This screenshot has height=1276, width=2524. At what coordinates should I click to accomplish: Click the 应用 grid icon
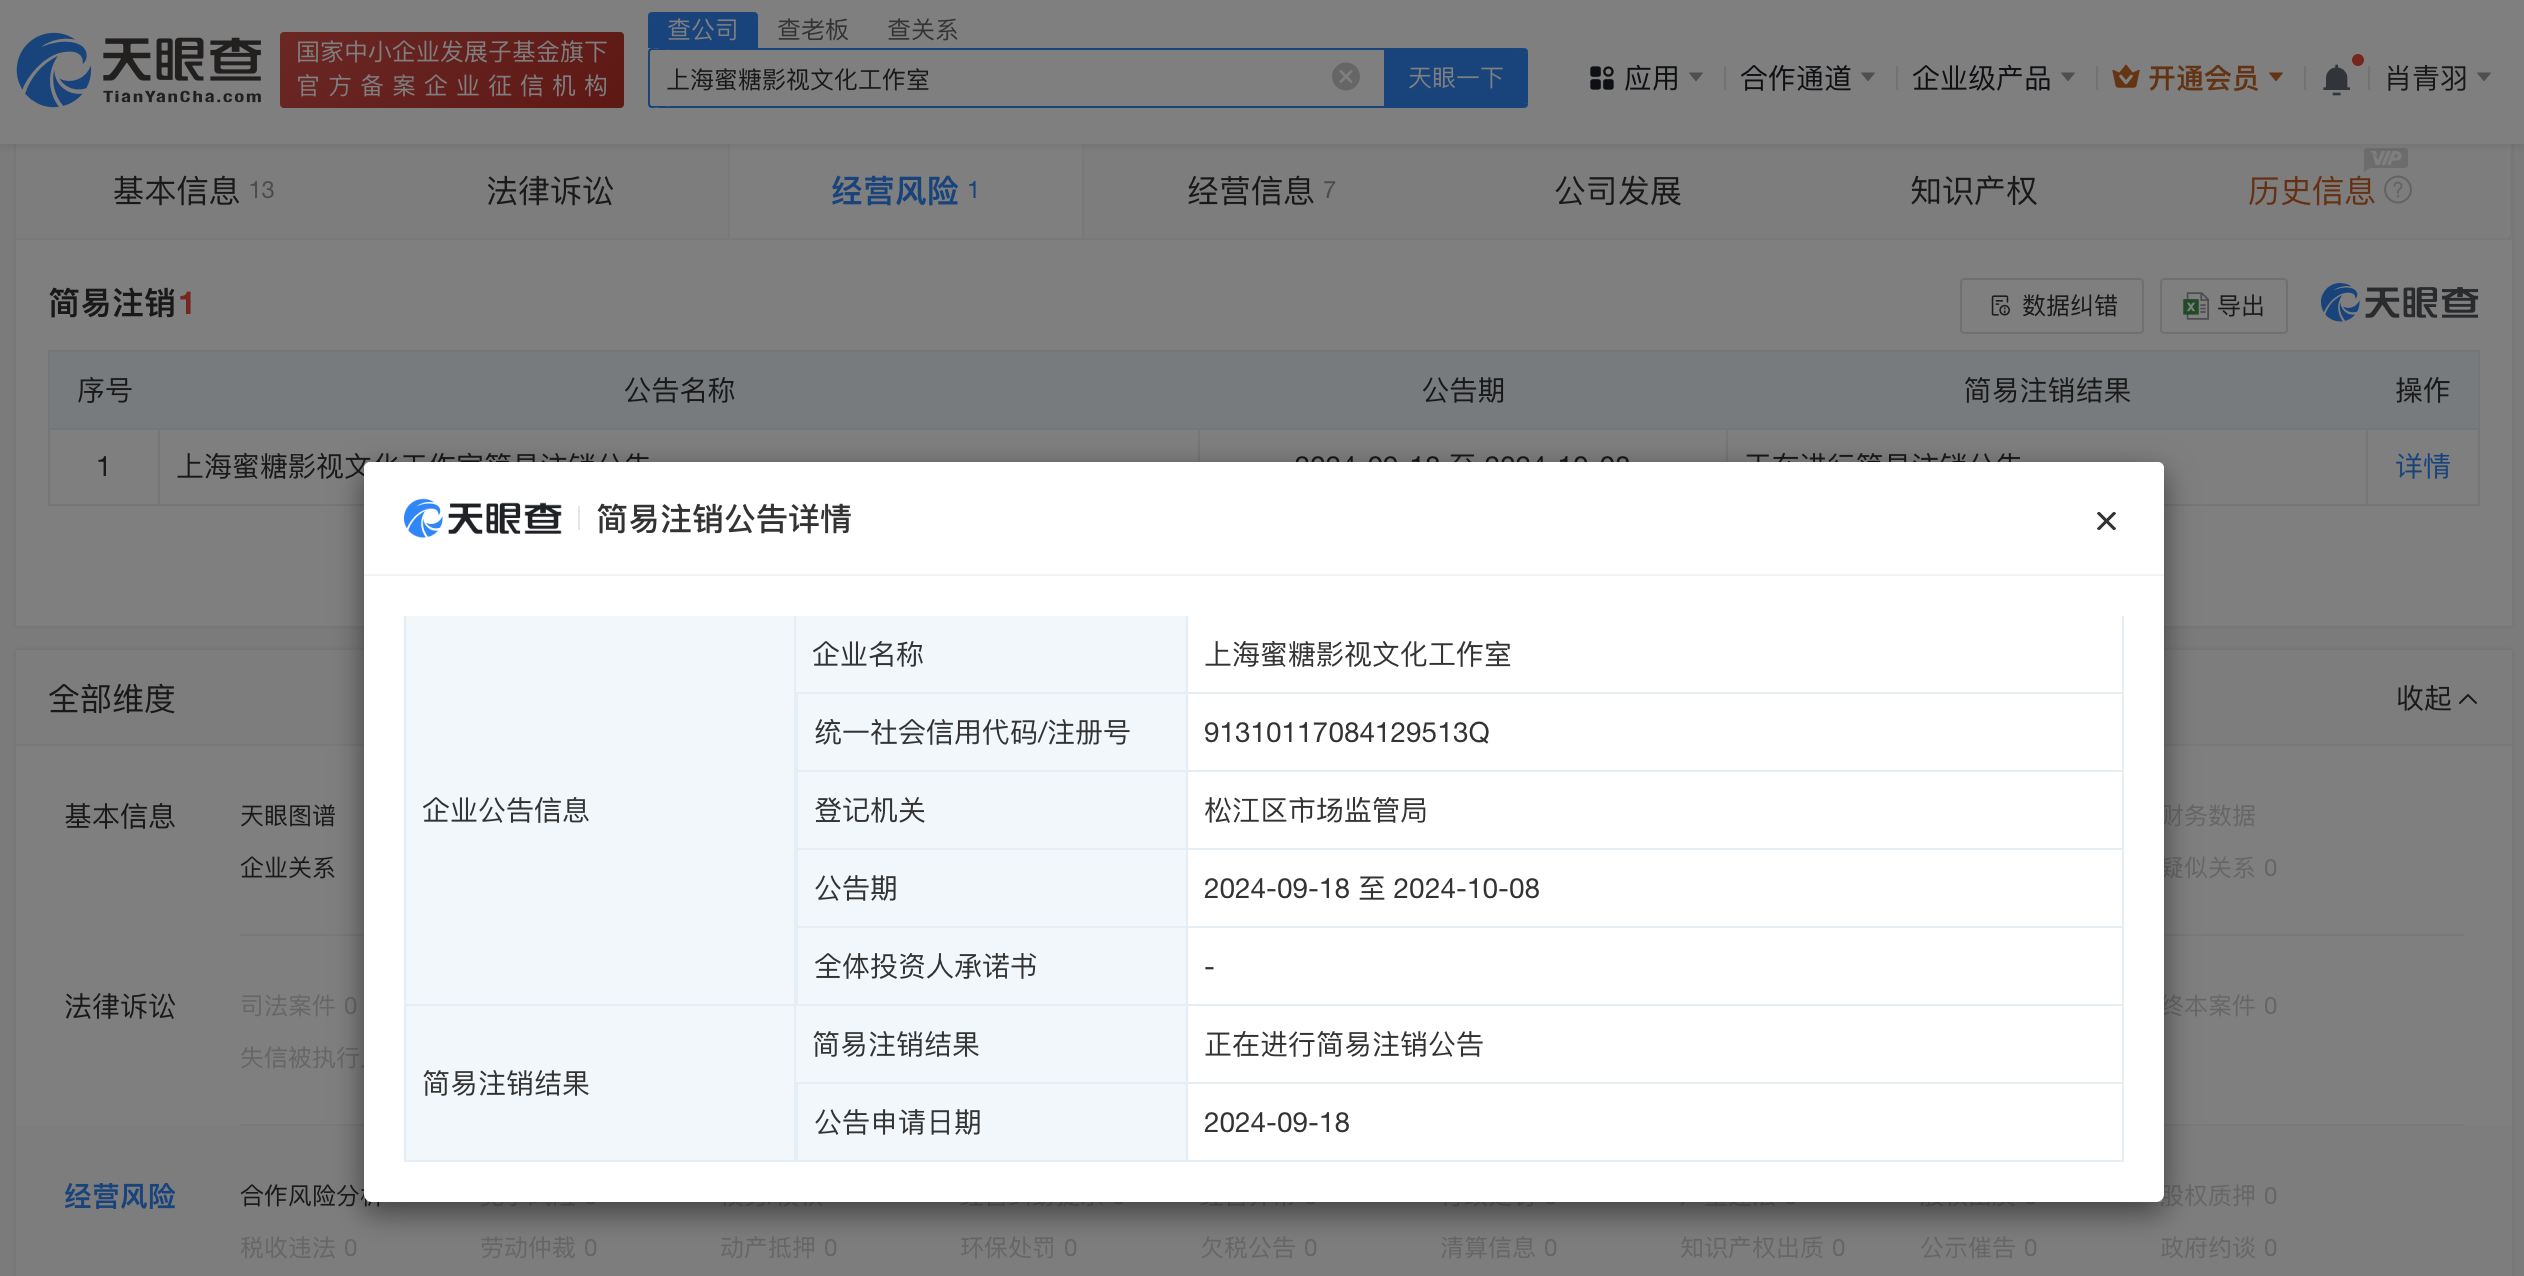1601,78
